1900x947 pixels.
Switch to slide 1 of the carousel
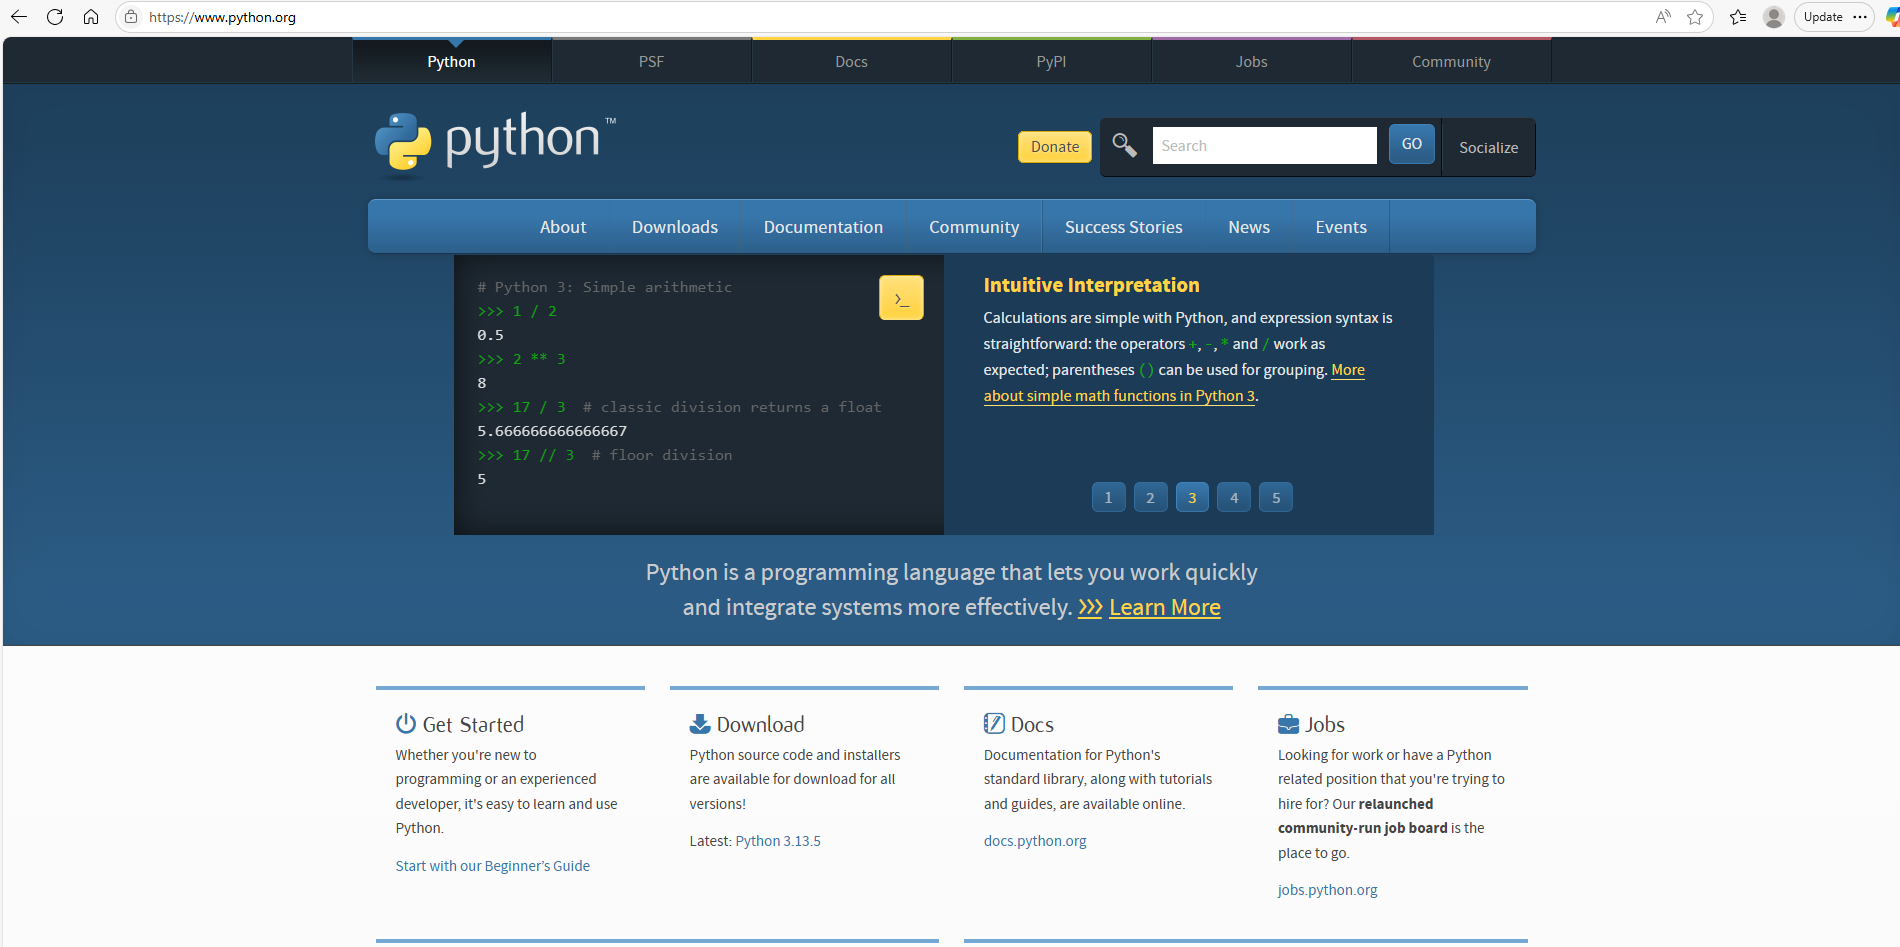click(1108, 498)
